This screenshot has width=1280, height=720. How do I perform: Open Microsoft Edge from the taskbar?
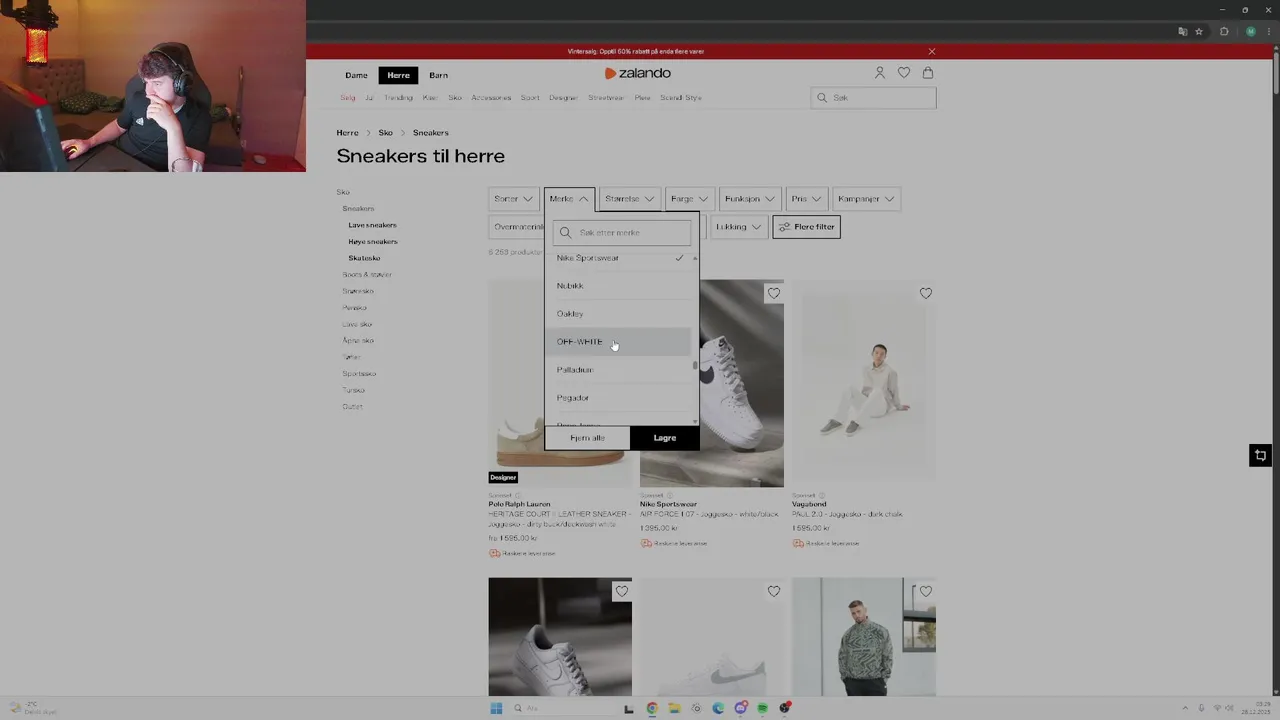tap(718, 709)
